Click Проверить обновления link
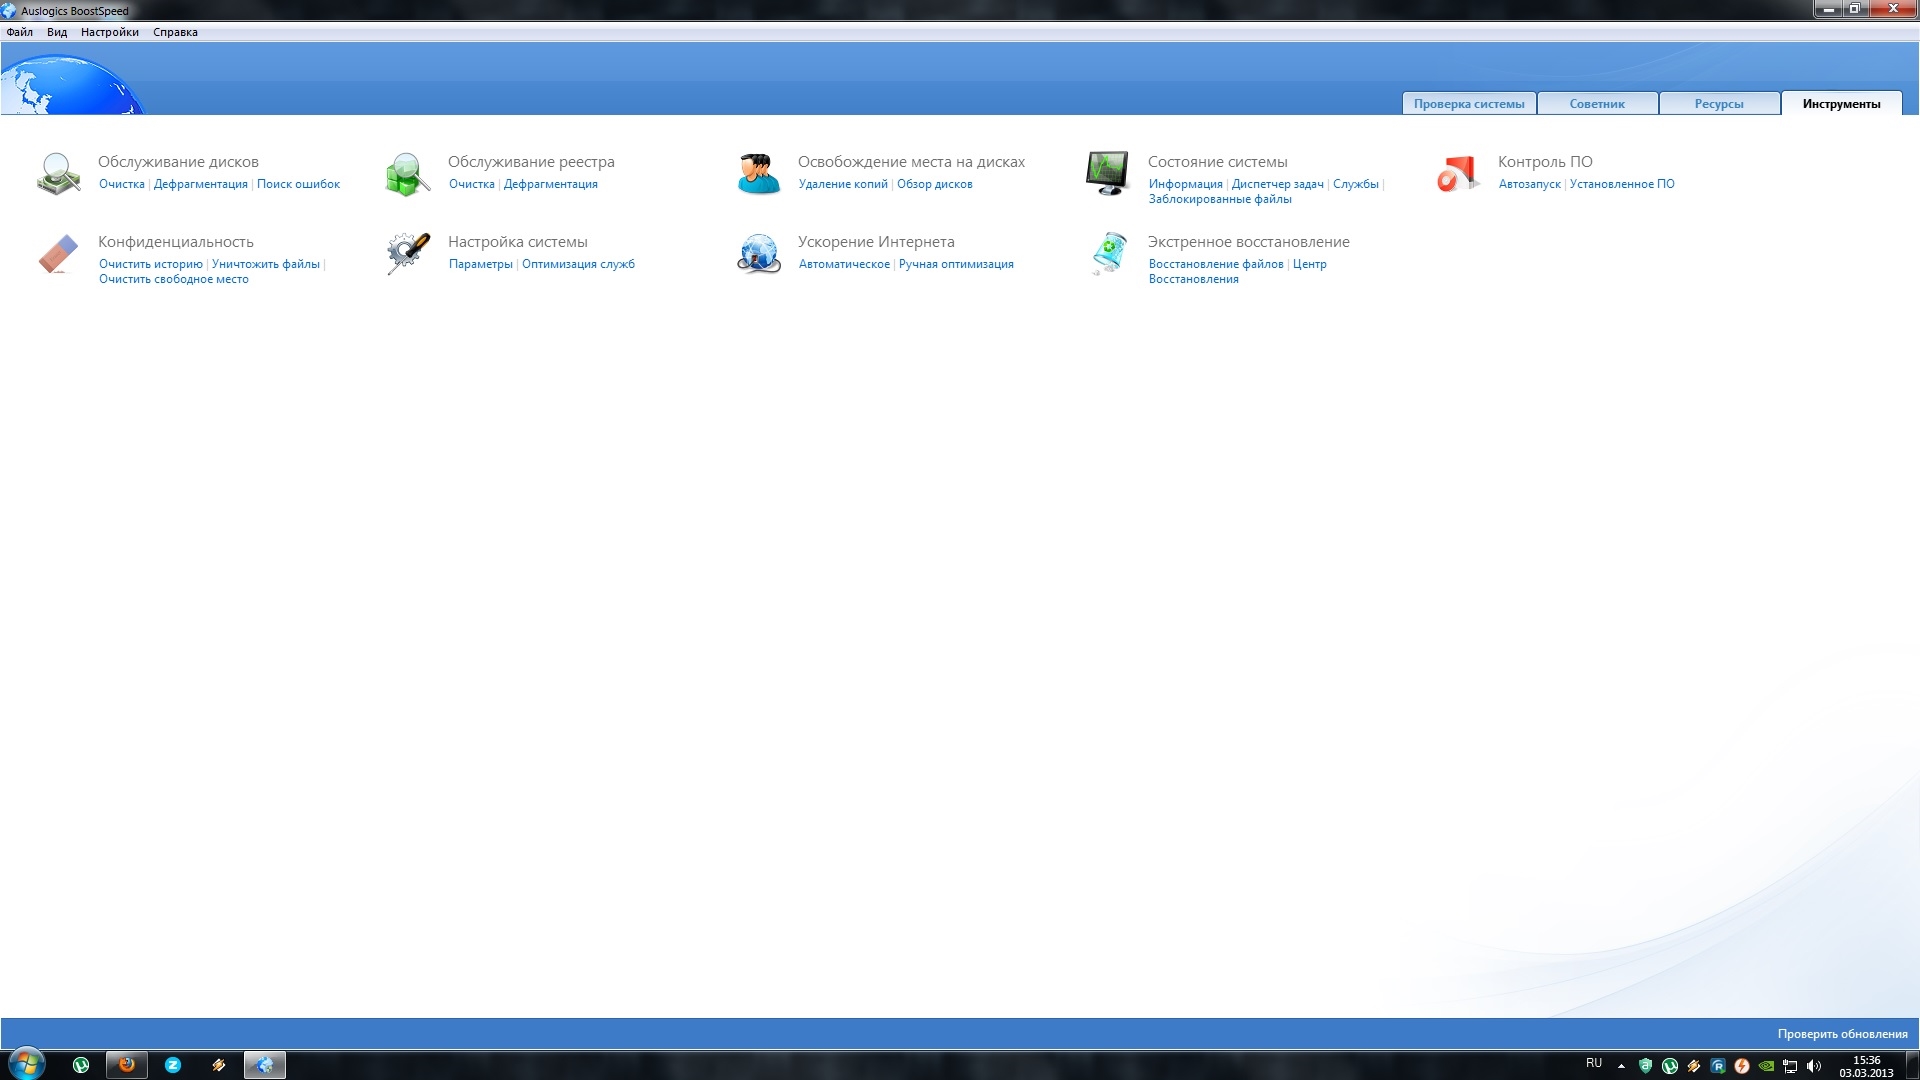 click(x=1841, y=1034)
